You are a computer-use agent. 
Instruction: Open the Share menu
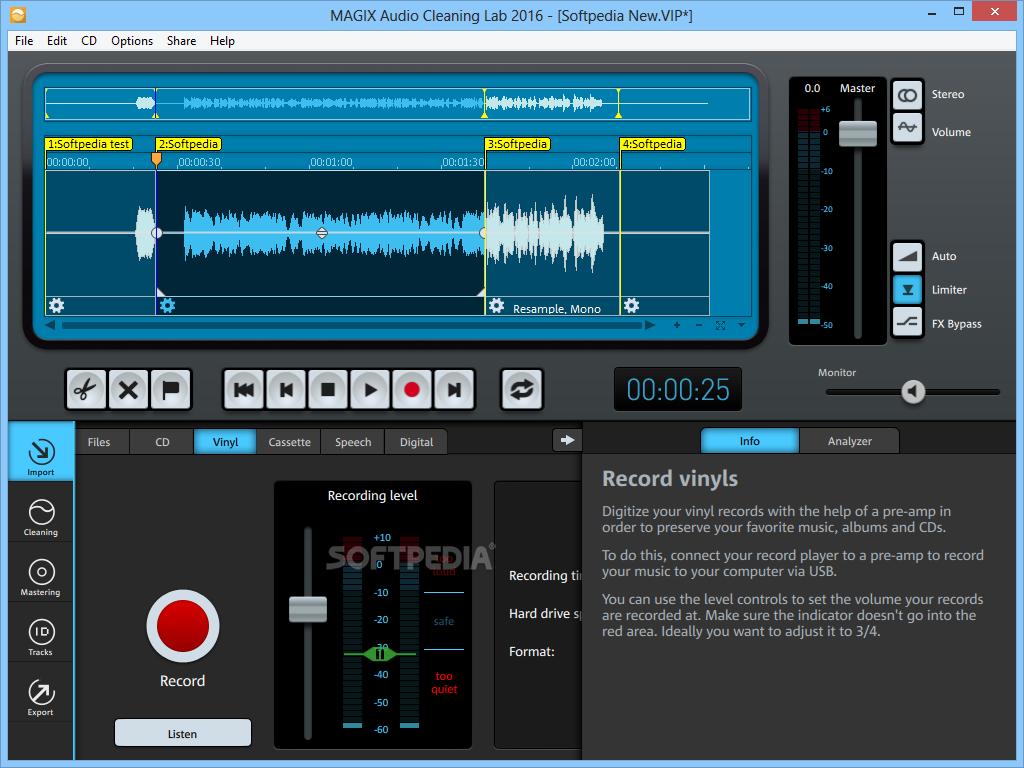click(182, 40)
